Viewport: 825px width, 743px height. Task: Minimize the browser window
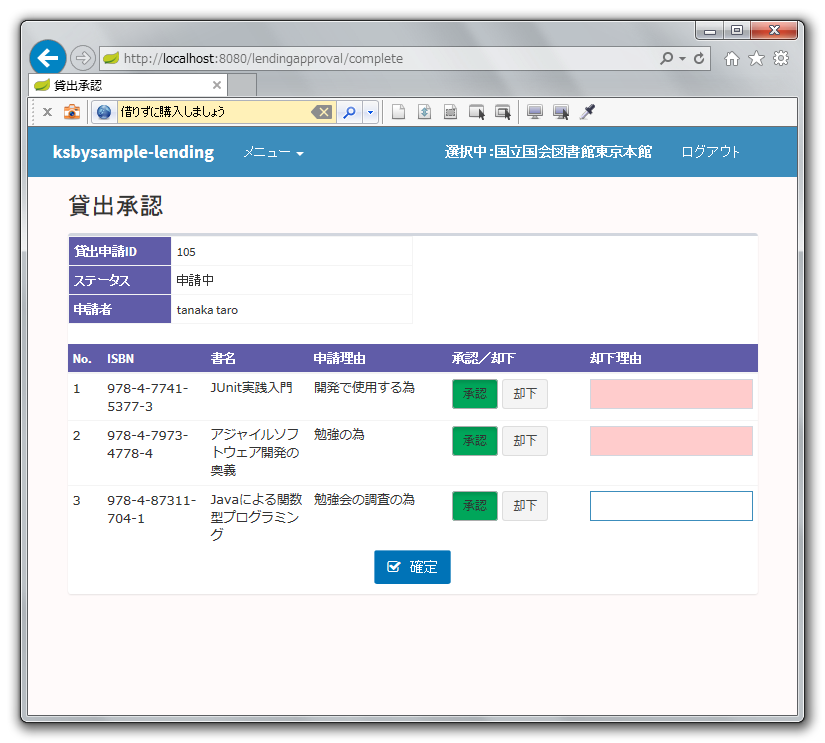[x=710, y=31]
